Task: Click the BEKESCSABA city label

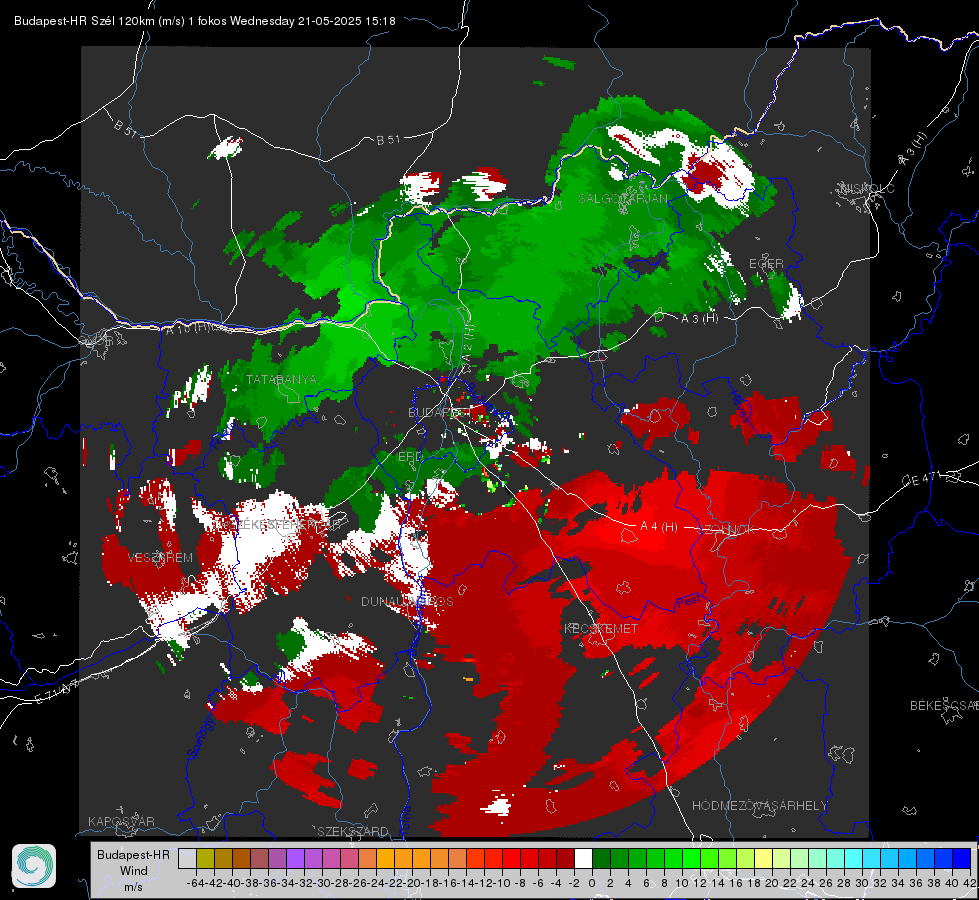Action: pyautogui.click(x=944, y=706)
